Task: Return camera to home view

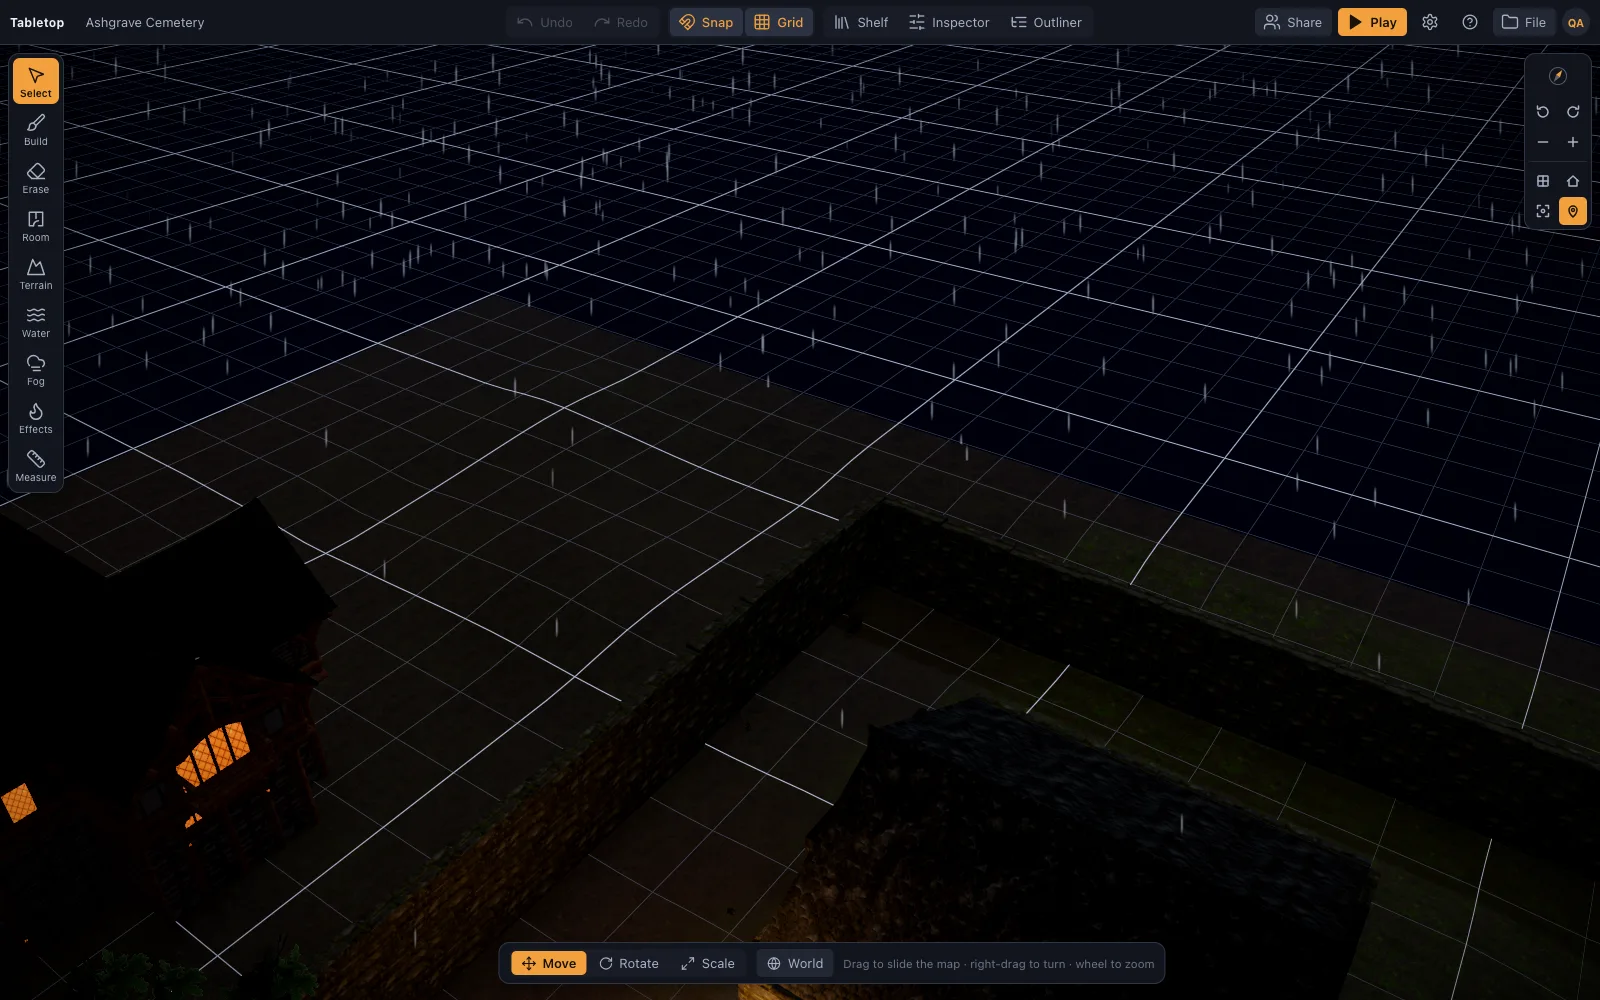Action: [x=1573, y=181]
